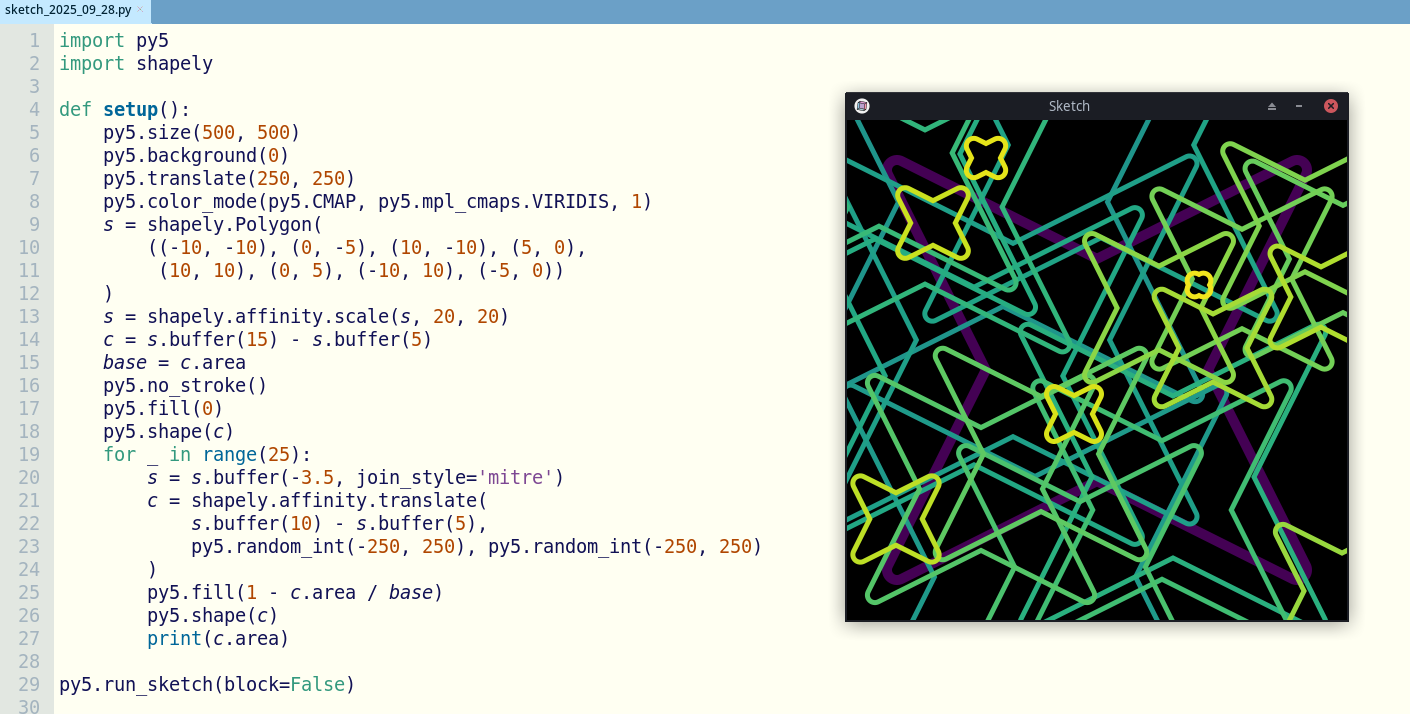Click the '(-10, -10)' first coordinate tuple
Viewport: 1410px width, 714px height.
tap(213, 247)
